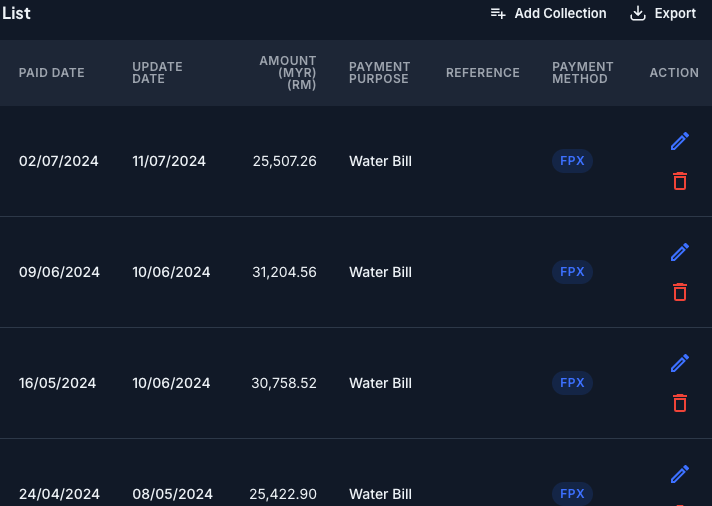Click the Payment Method column header
The width and height of the screenshot is (712, 506).
click(x=582, y=73)
